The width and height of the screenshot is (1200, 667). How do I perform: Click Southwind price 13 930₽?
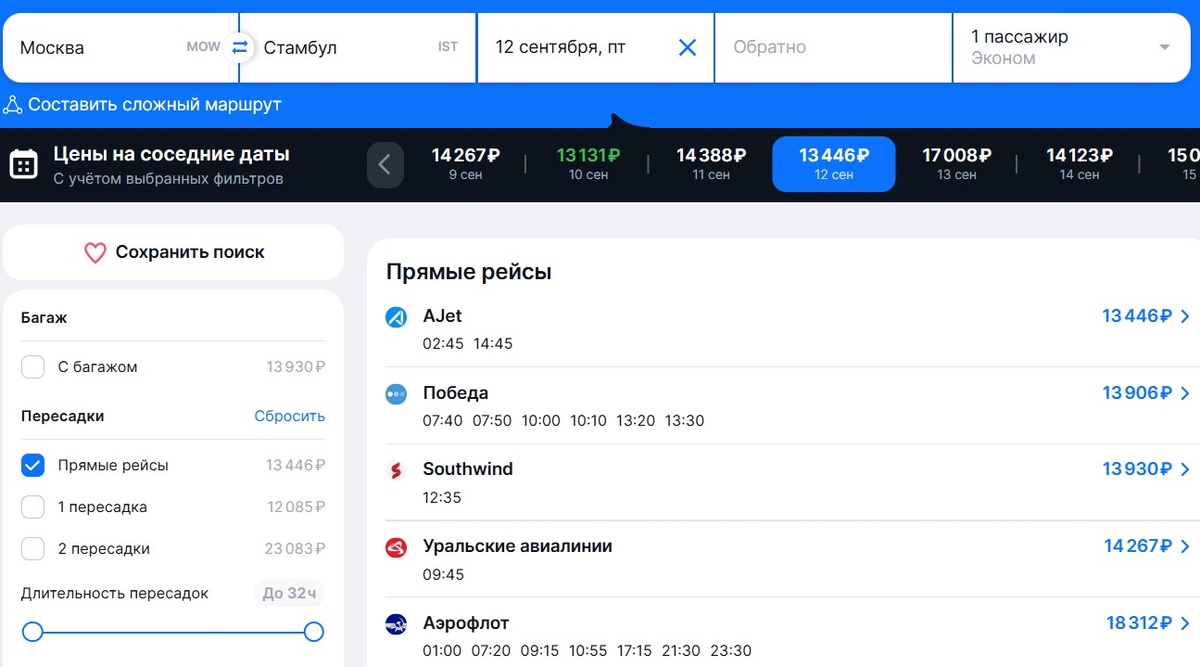1137,469
